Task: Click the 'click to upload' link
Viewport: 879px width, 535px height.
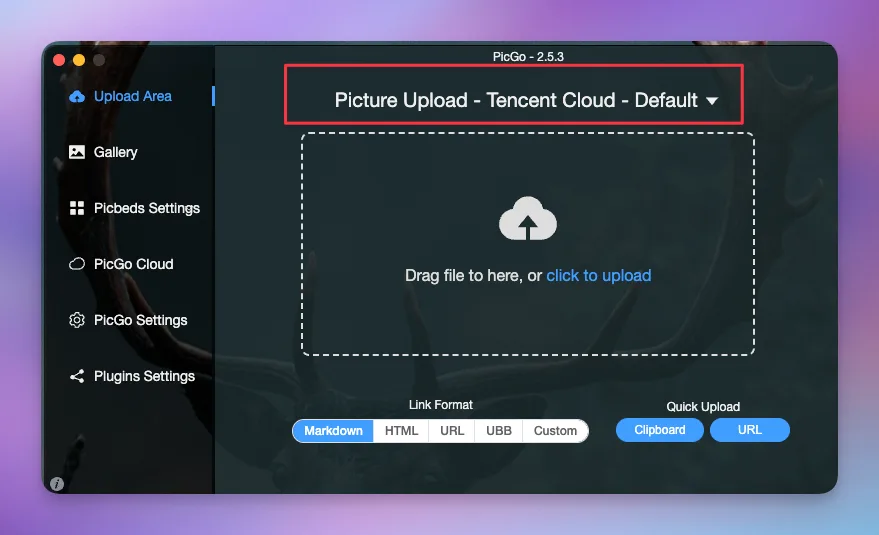Action: click(x=599, y=275)
